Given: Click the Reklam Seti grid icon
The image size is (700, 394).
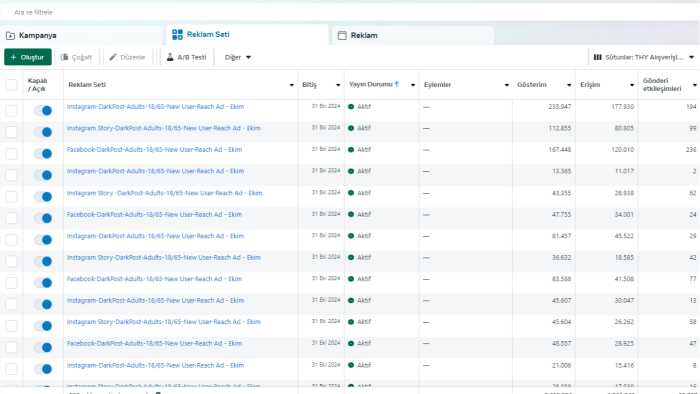Looking at the screenshot, I should click(177, 35).
